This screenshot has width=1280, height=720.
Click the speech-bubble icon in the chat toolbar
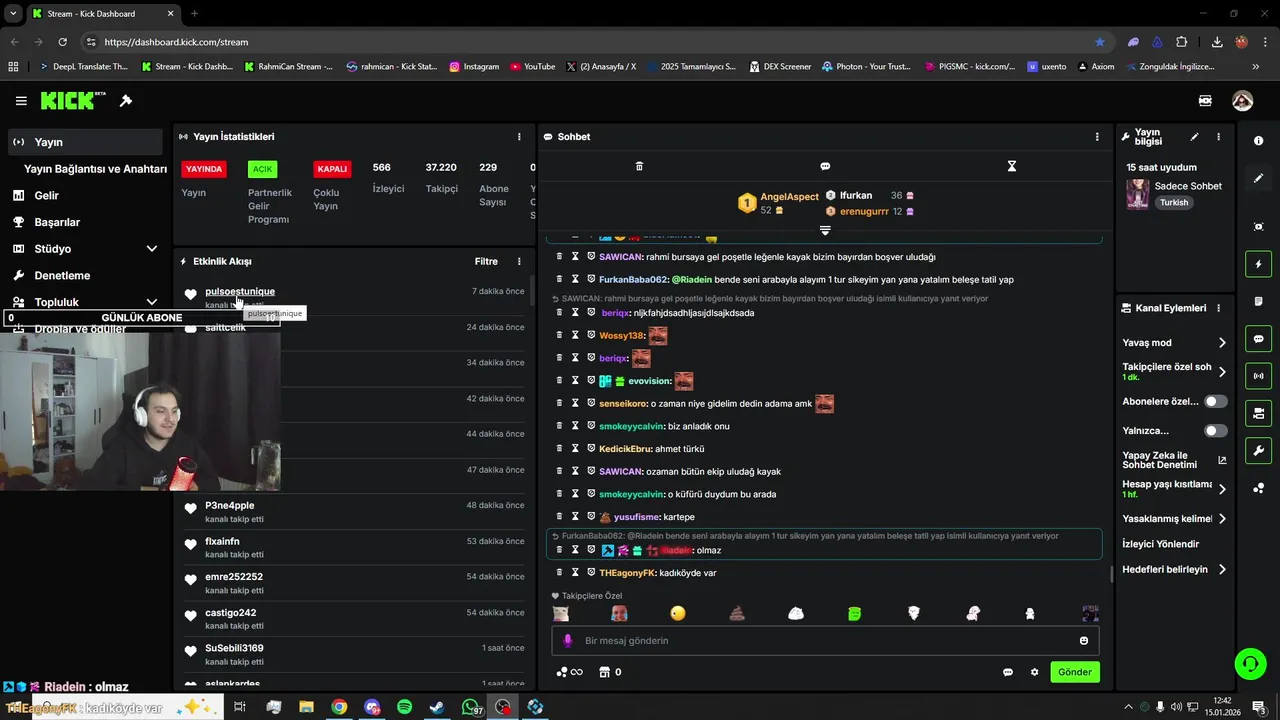(825, 166)
